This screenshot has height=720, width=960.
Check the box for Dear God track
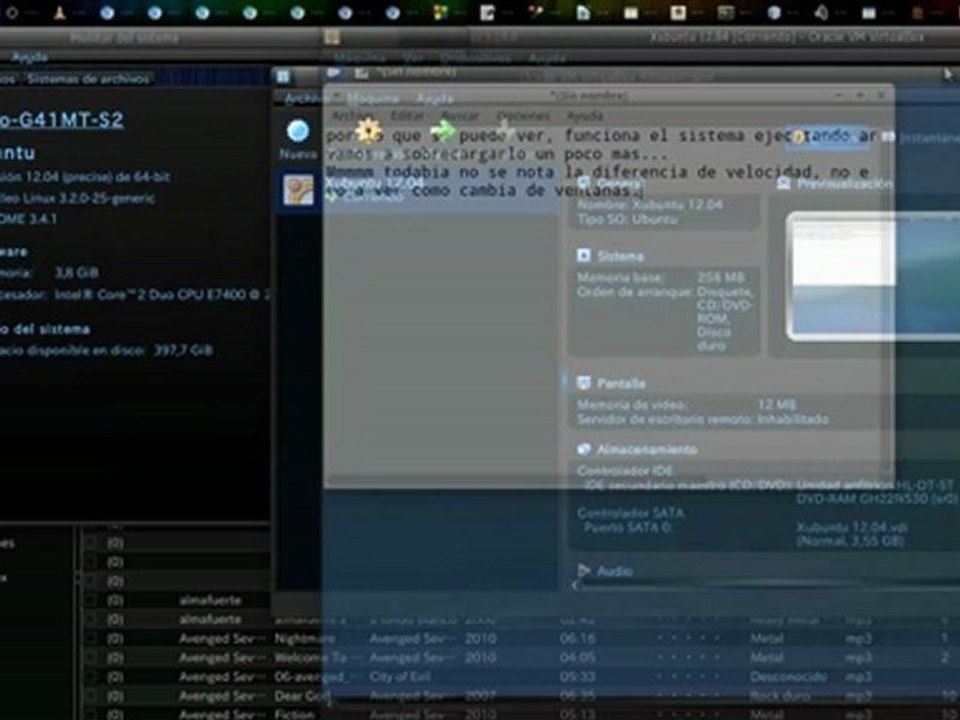91,696
